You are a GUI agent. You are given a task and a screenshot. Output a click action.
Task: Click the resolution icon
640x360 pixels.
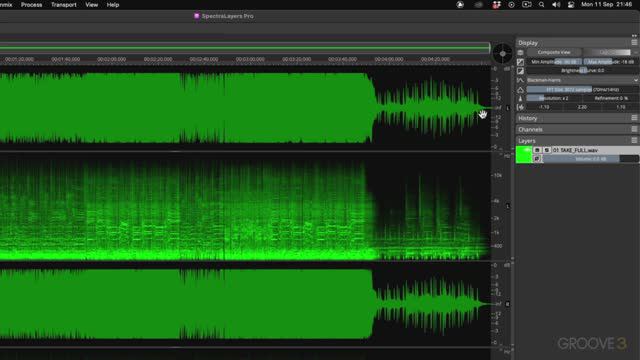coord(520,98)
